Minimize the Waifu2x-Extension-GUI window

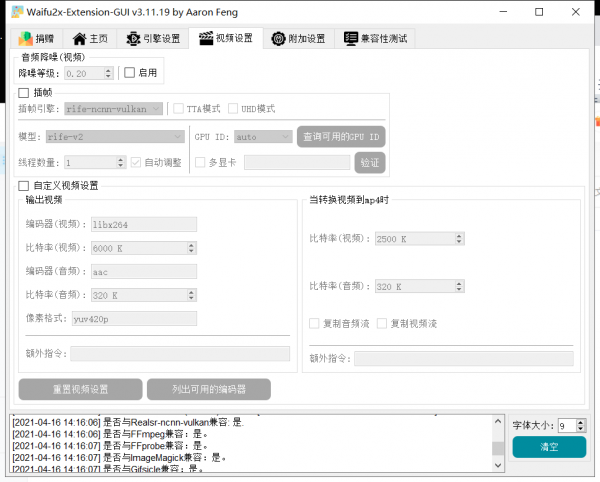pos(503,12)
